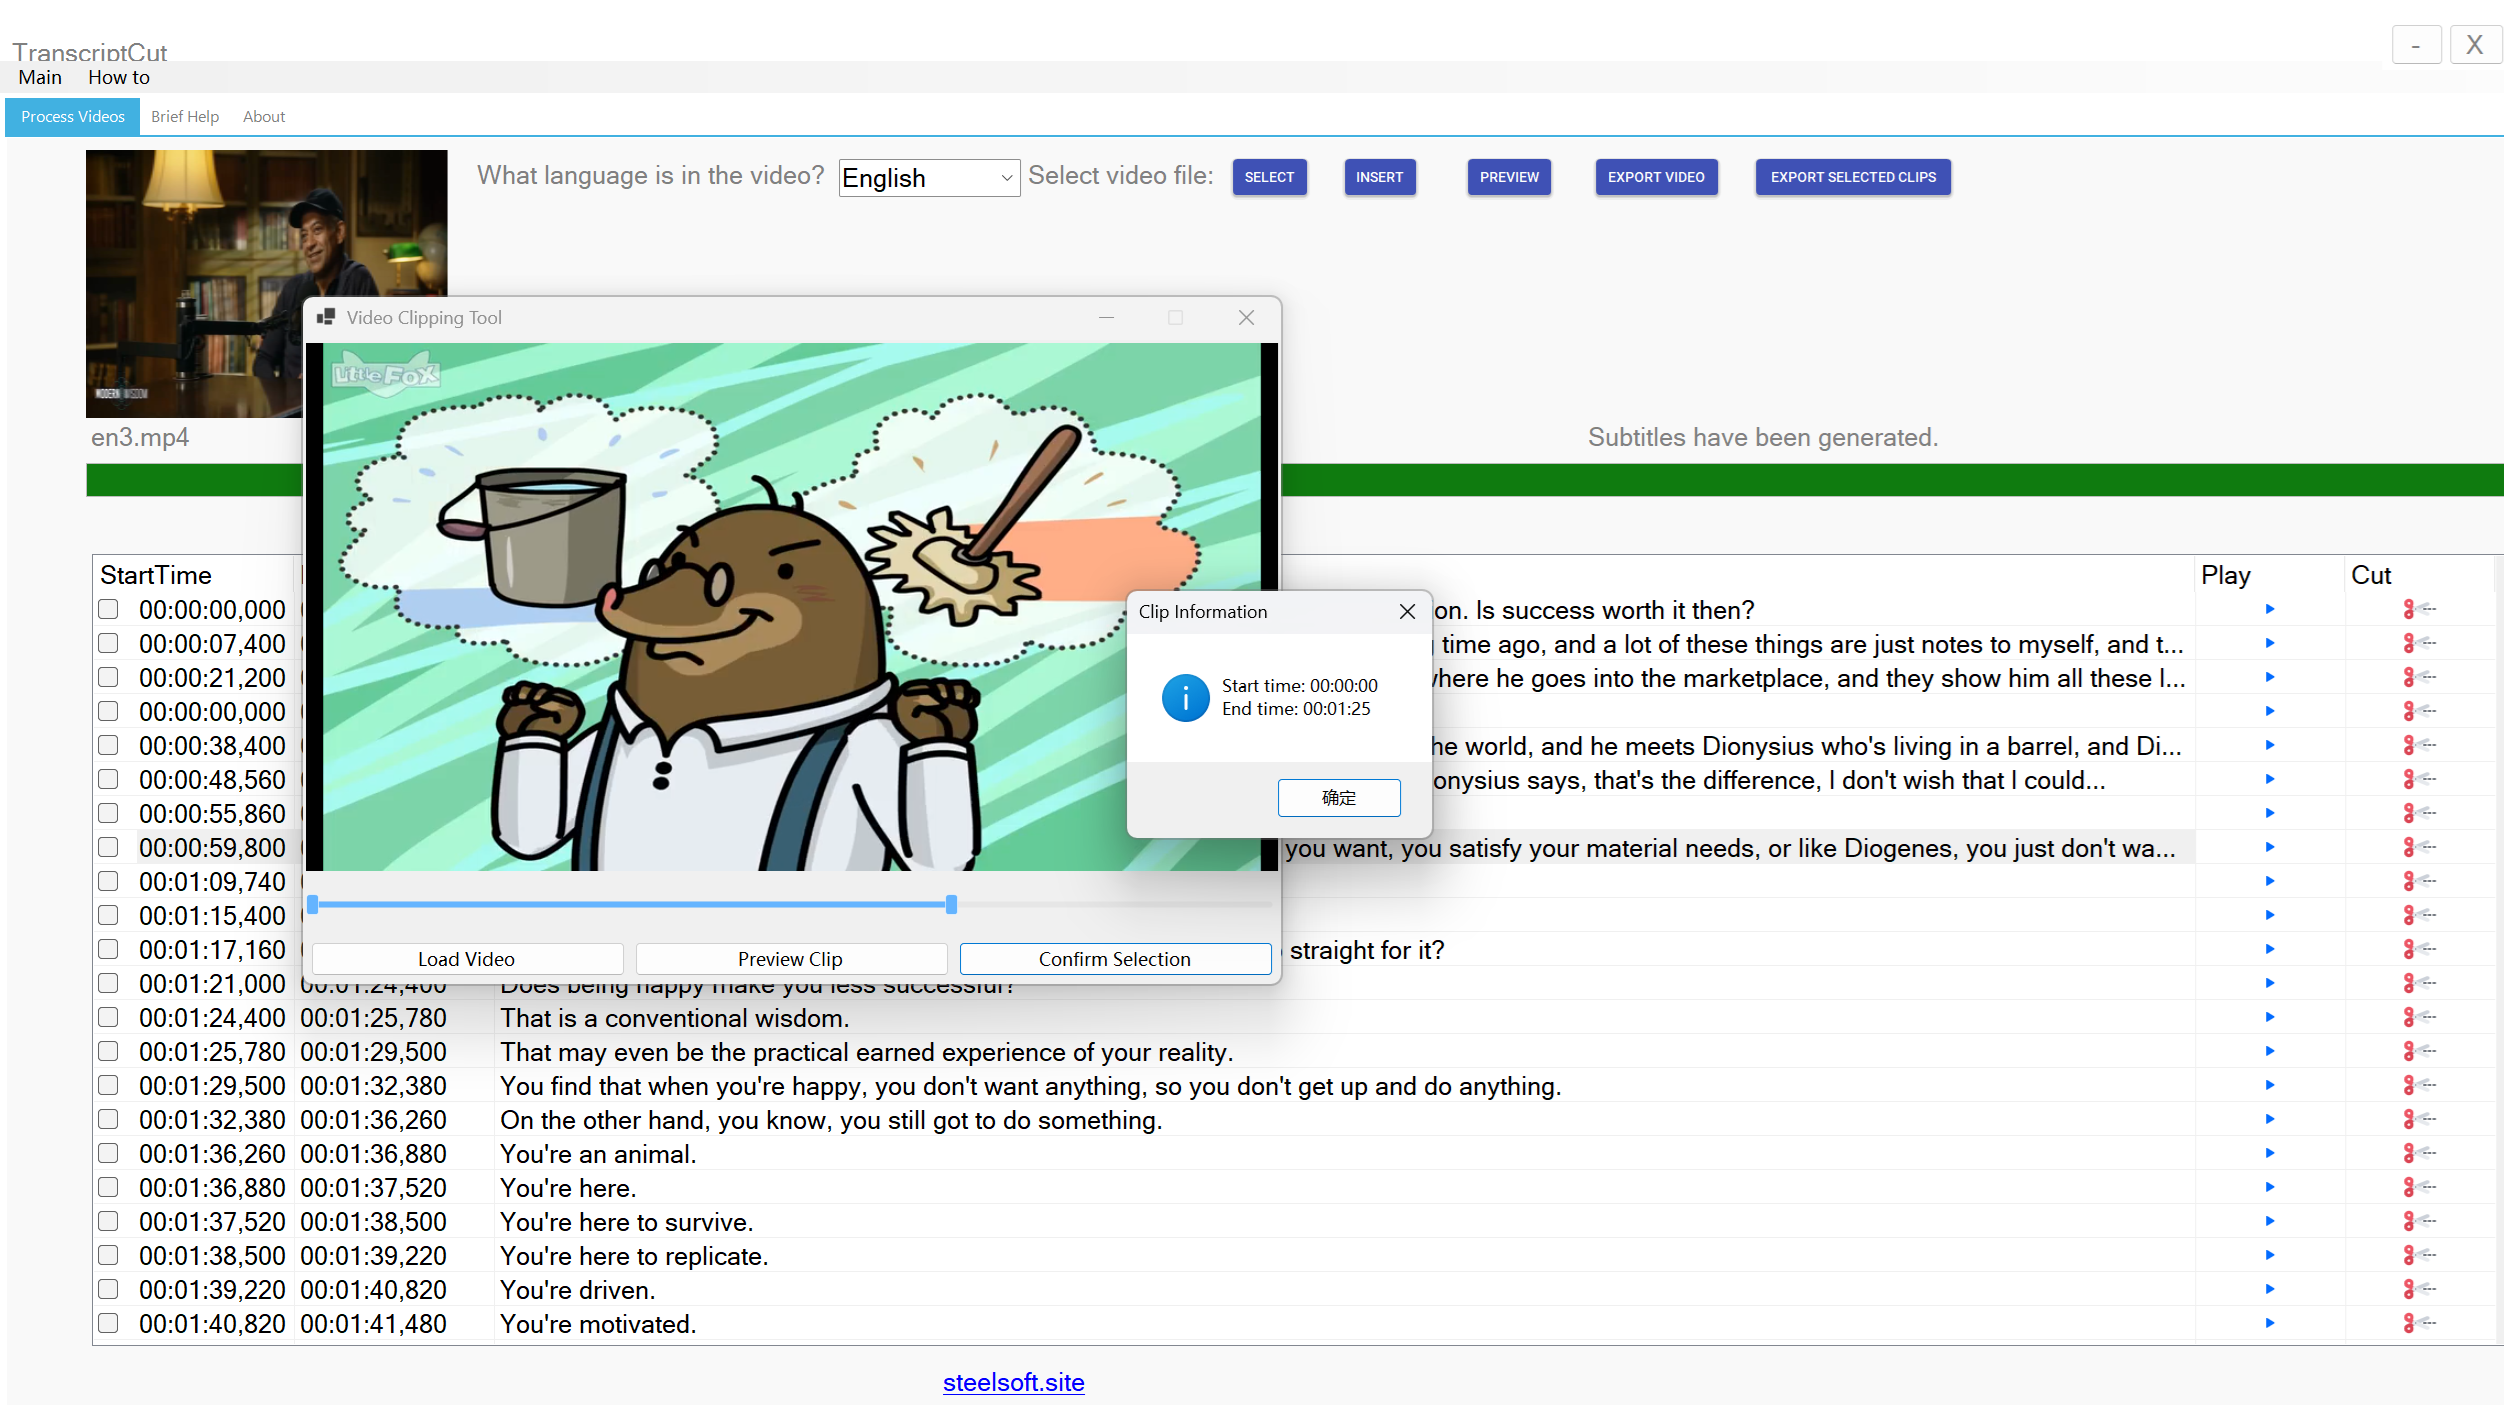This screenshot has height=1405, width=2504.
Task: Play the 'You're here to survive.' clip
Action: [x=2270, y=1221]
